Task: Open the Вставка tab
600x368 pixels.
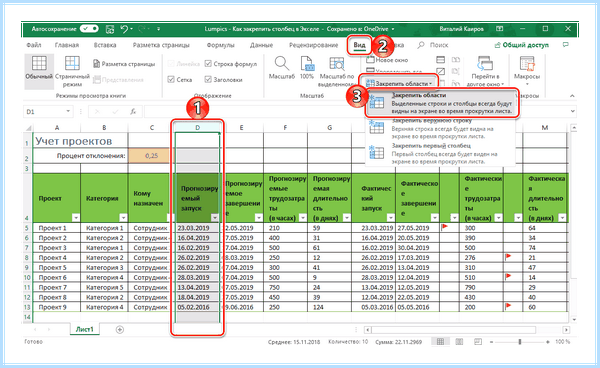Action: click(105, 45)
